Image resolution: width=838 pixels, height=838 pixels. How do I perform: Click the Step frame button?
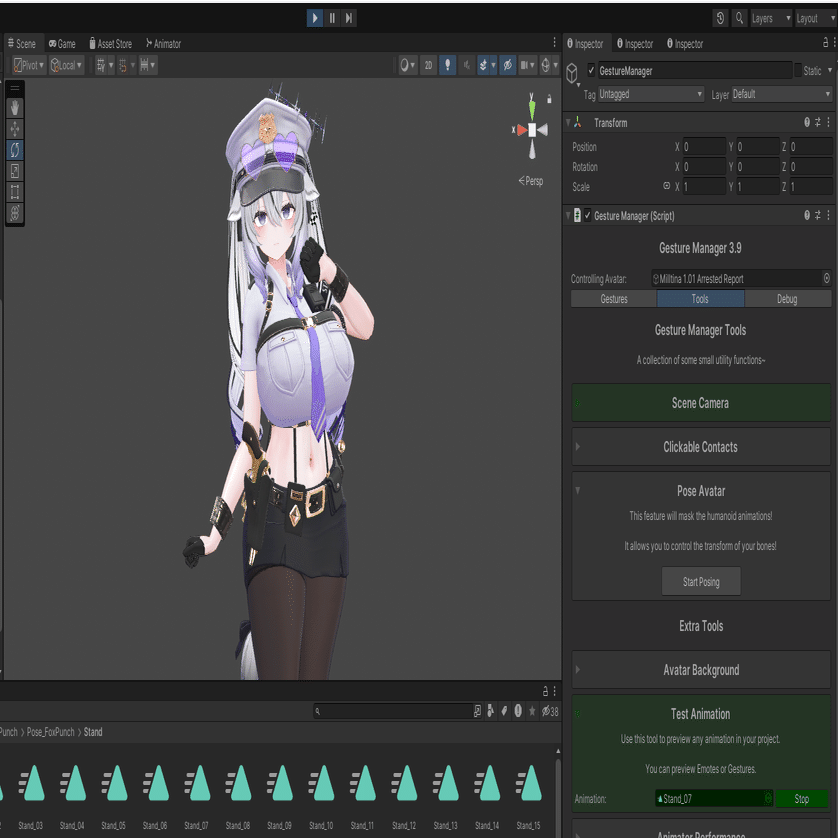[x=348, y=18]
